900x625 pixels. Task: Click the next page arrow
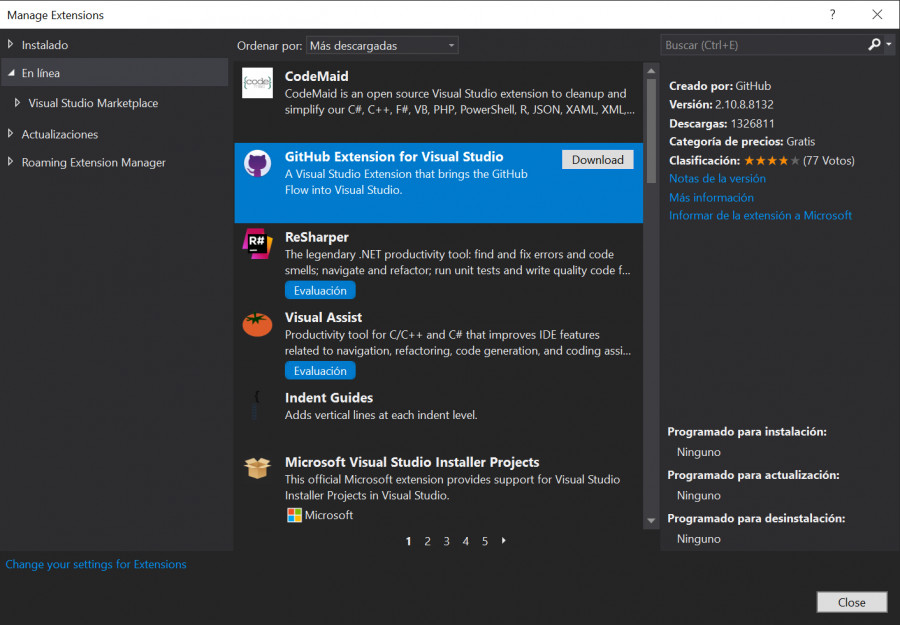pos(503,541)
